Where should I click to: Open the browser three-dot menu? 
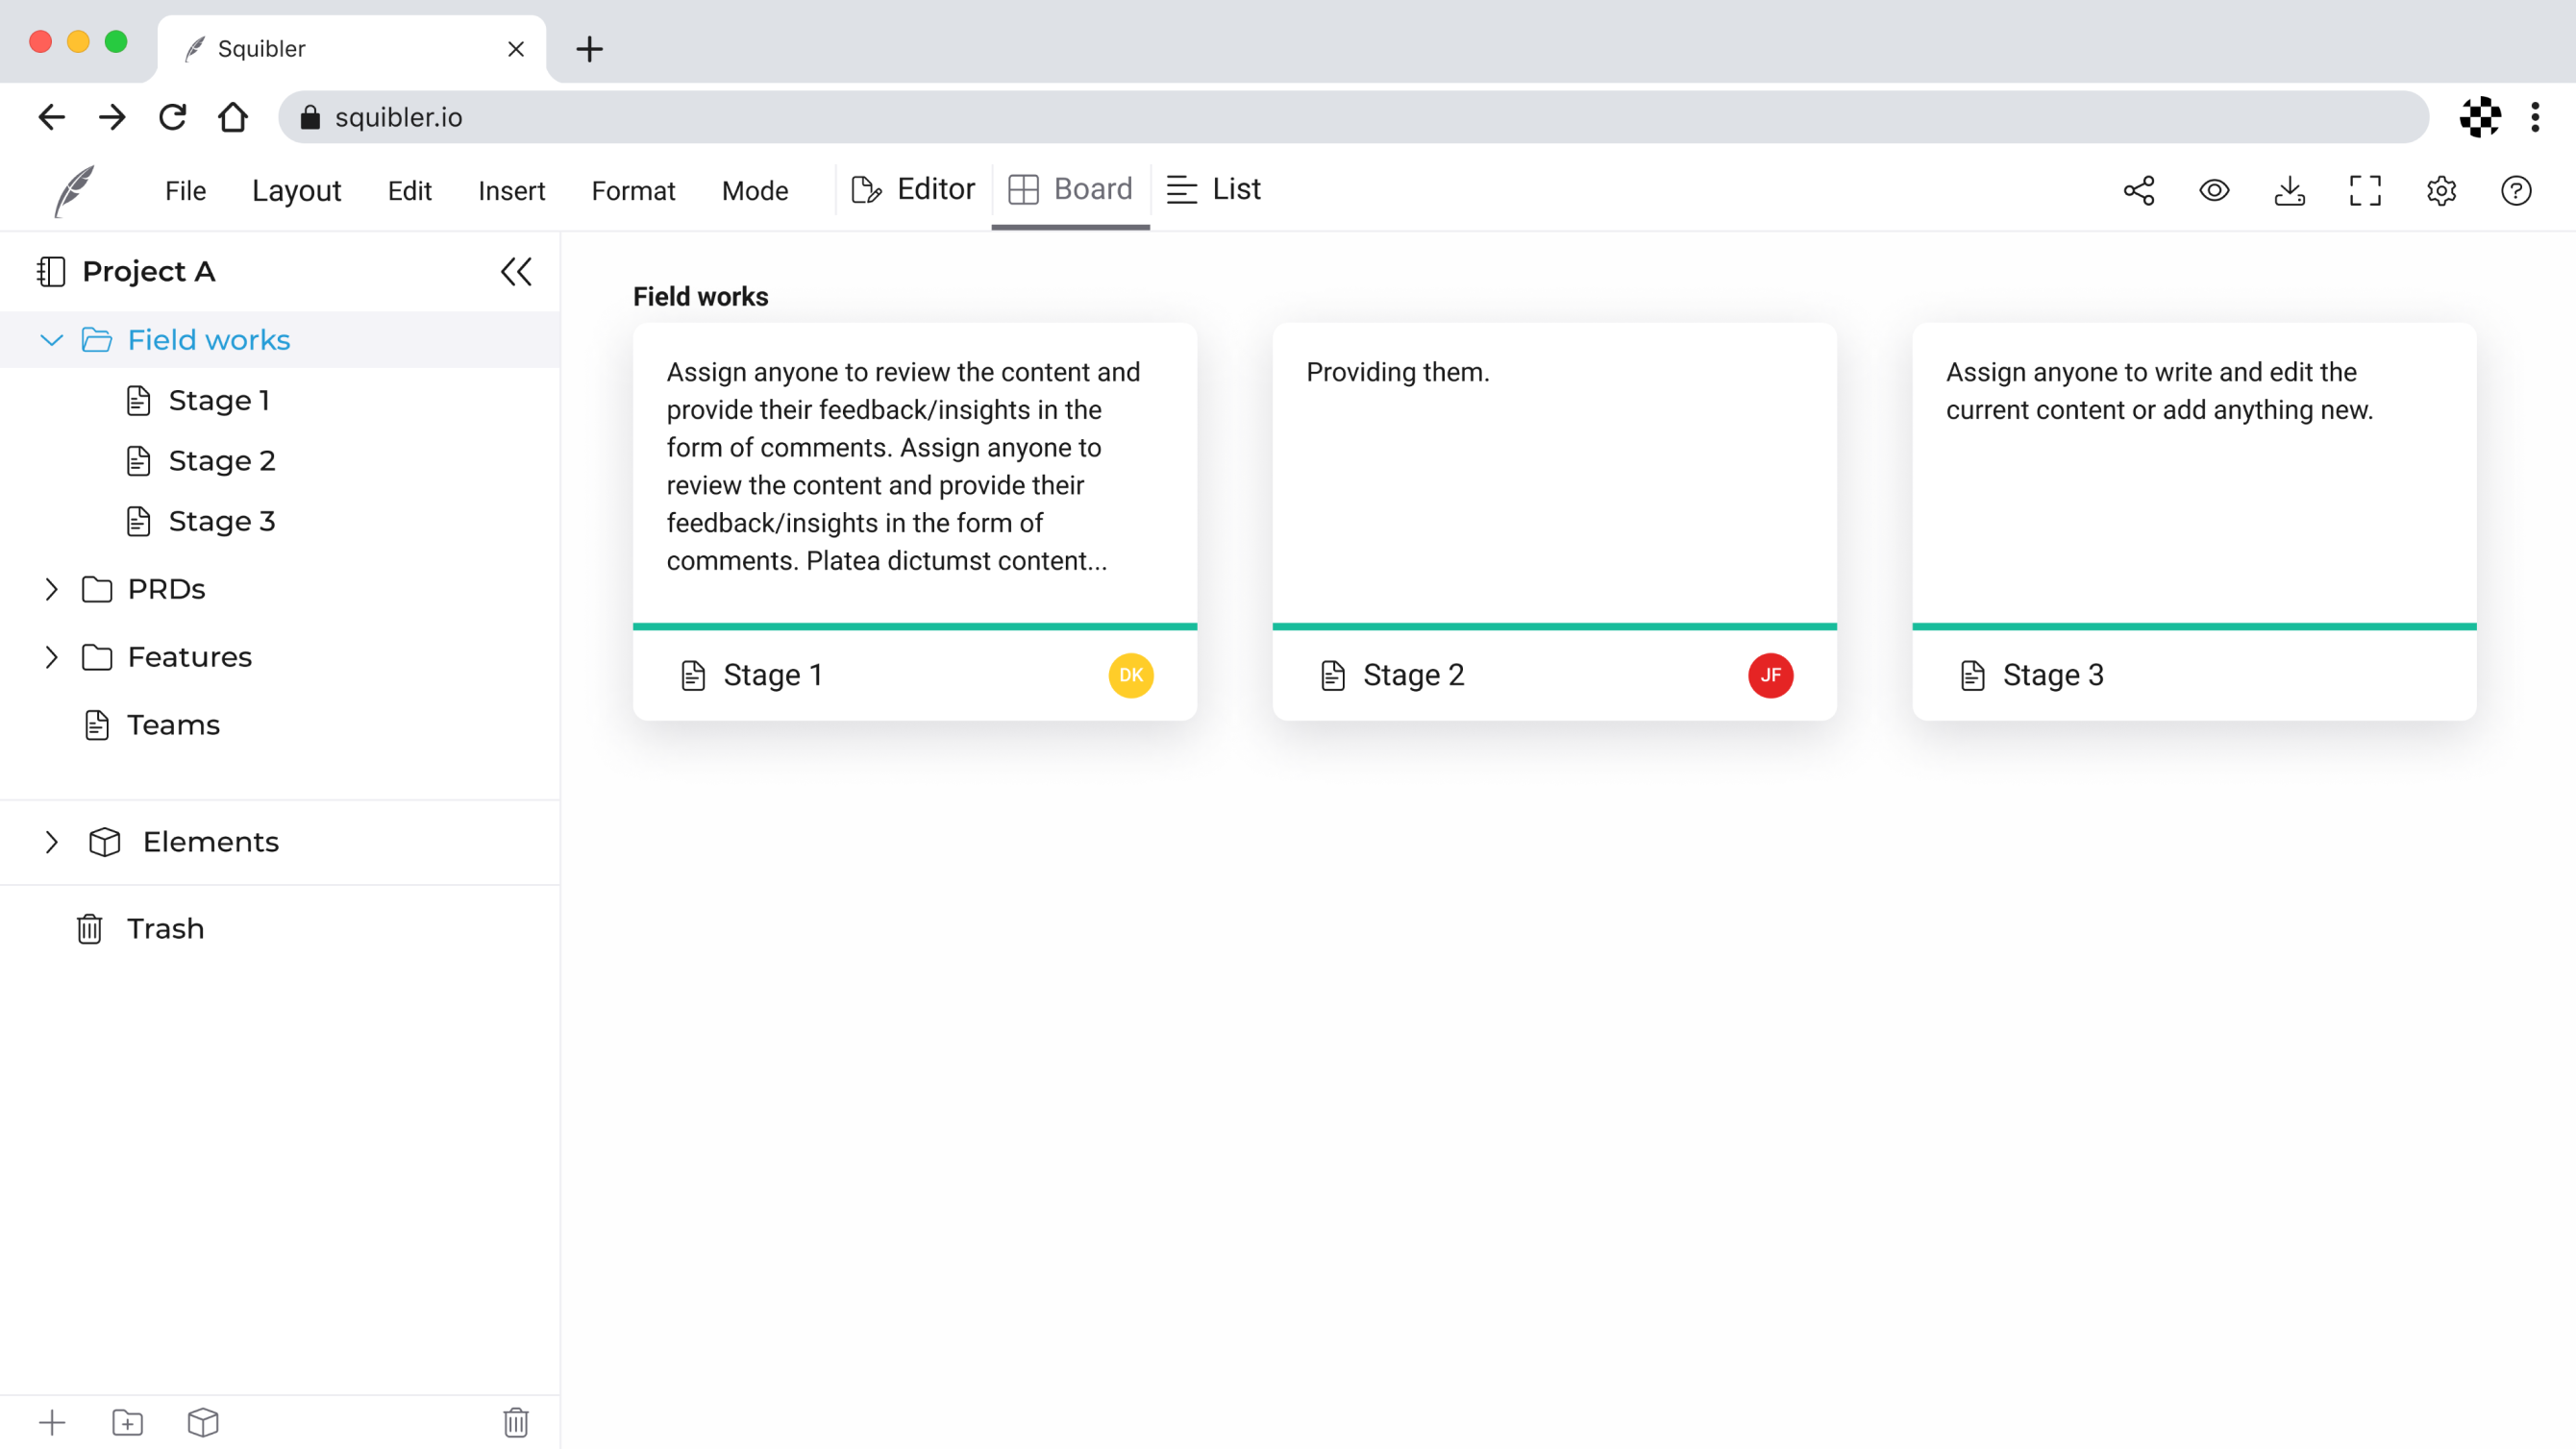tap(2535, 117)
